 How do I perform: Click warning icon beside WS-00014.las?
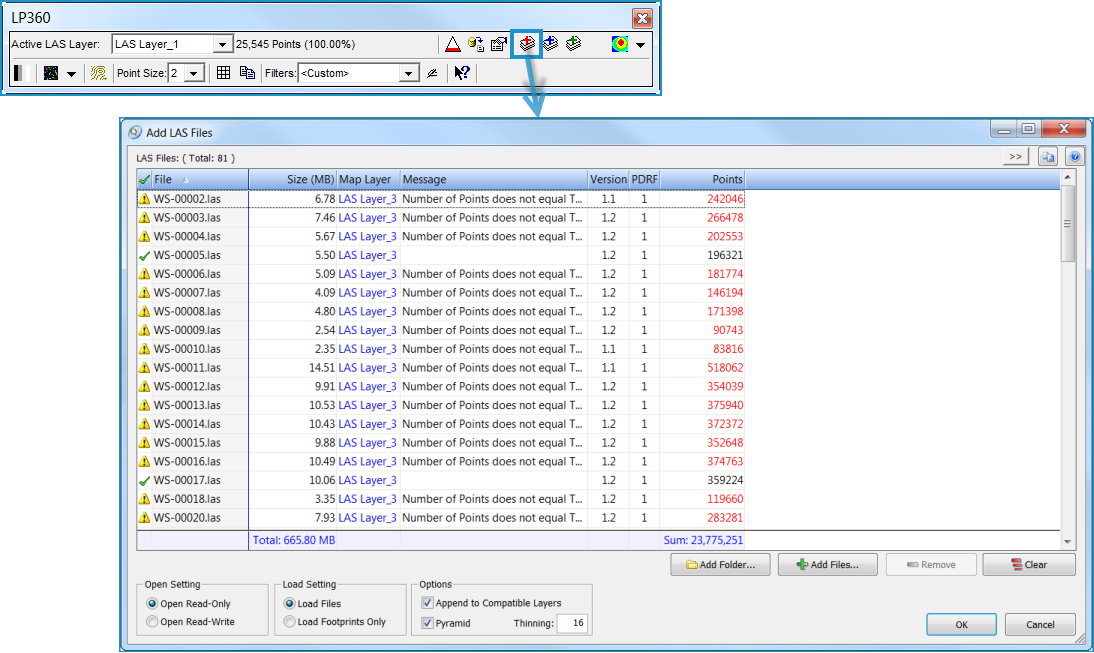[144, 424]
